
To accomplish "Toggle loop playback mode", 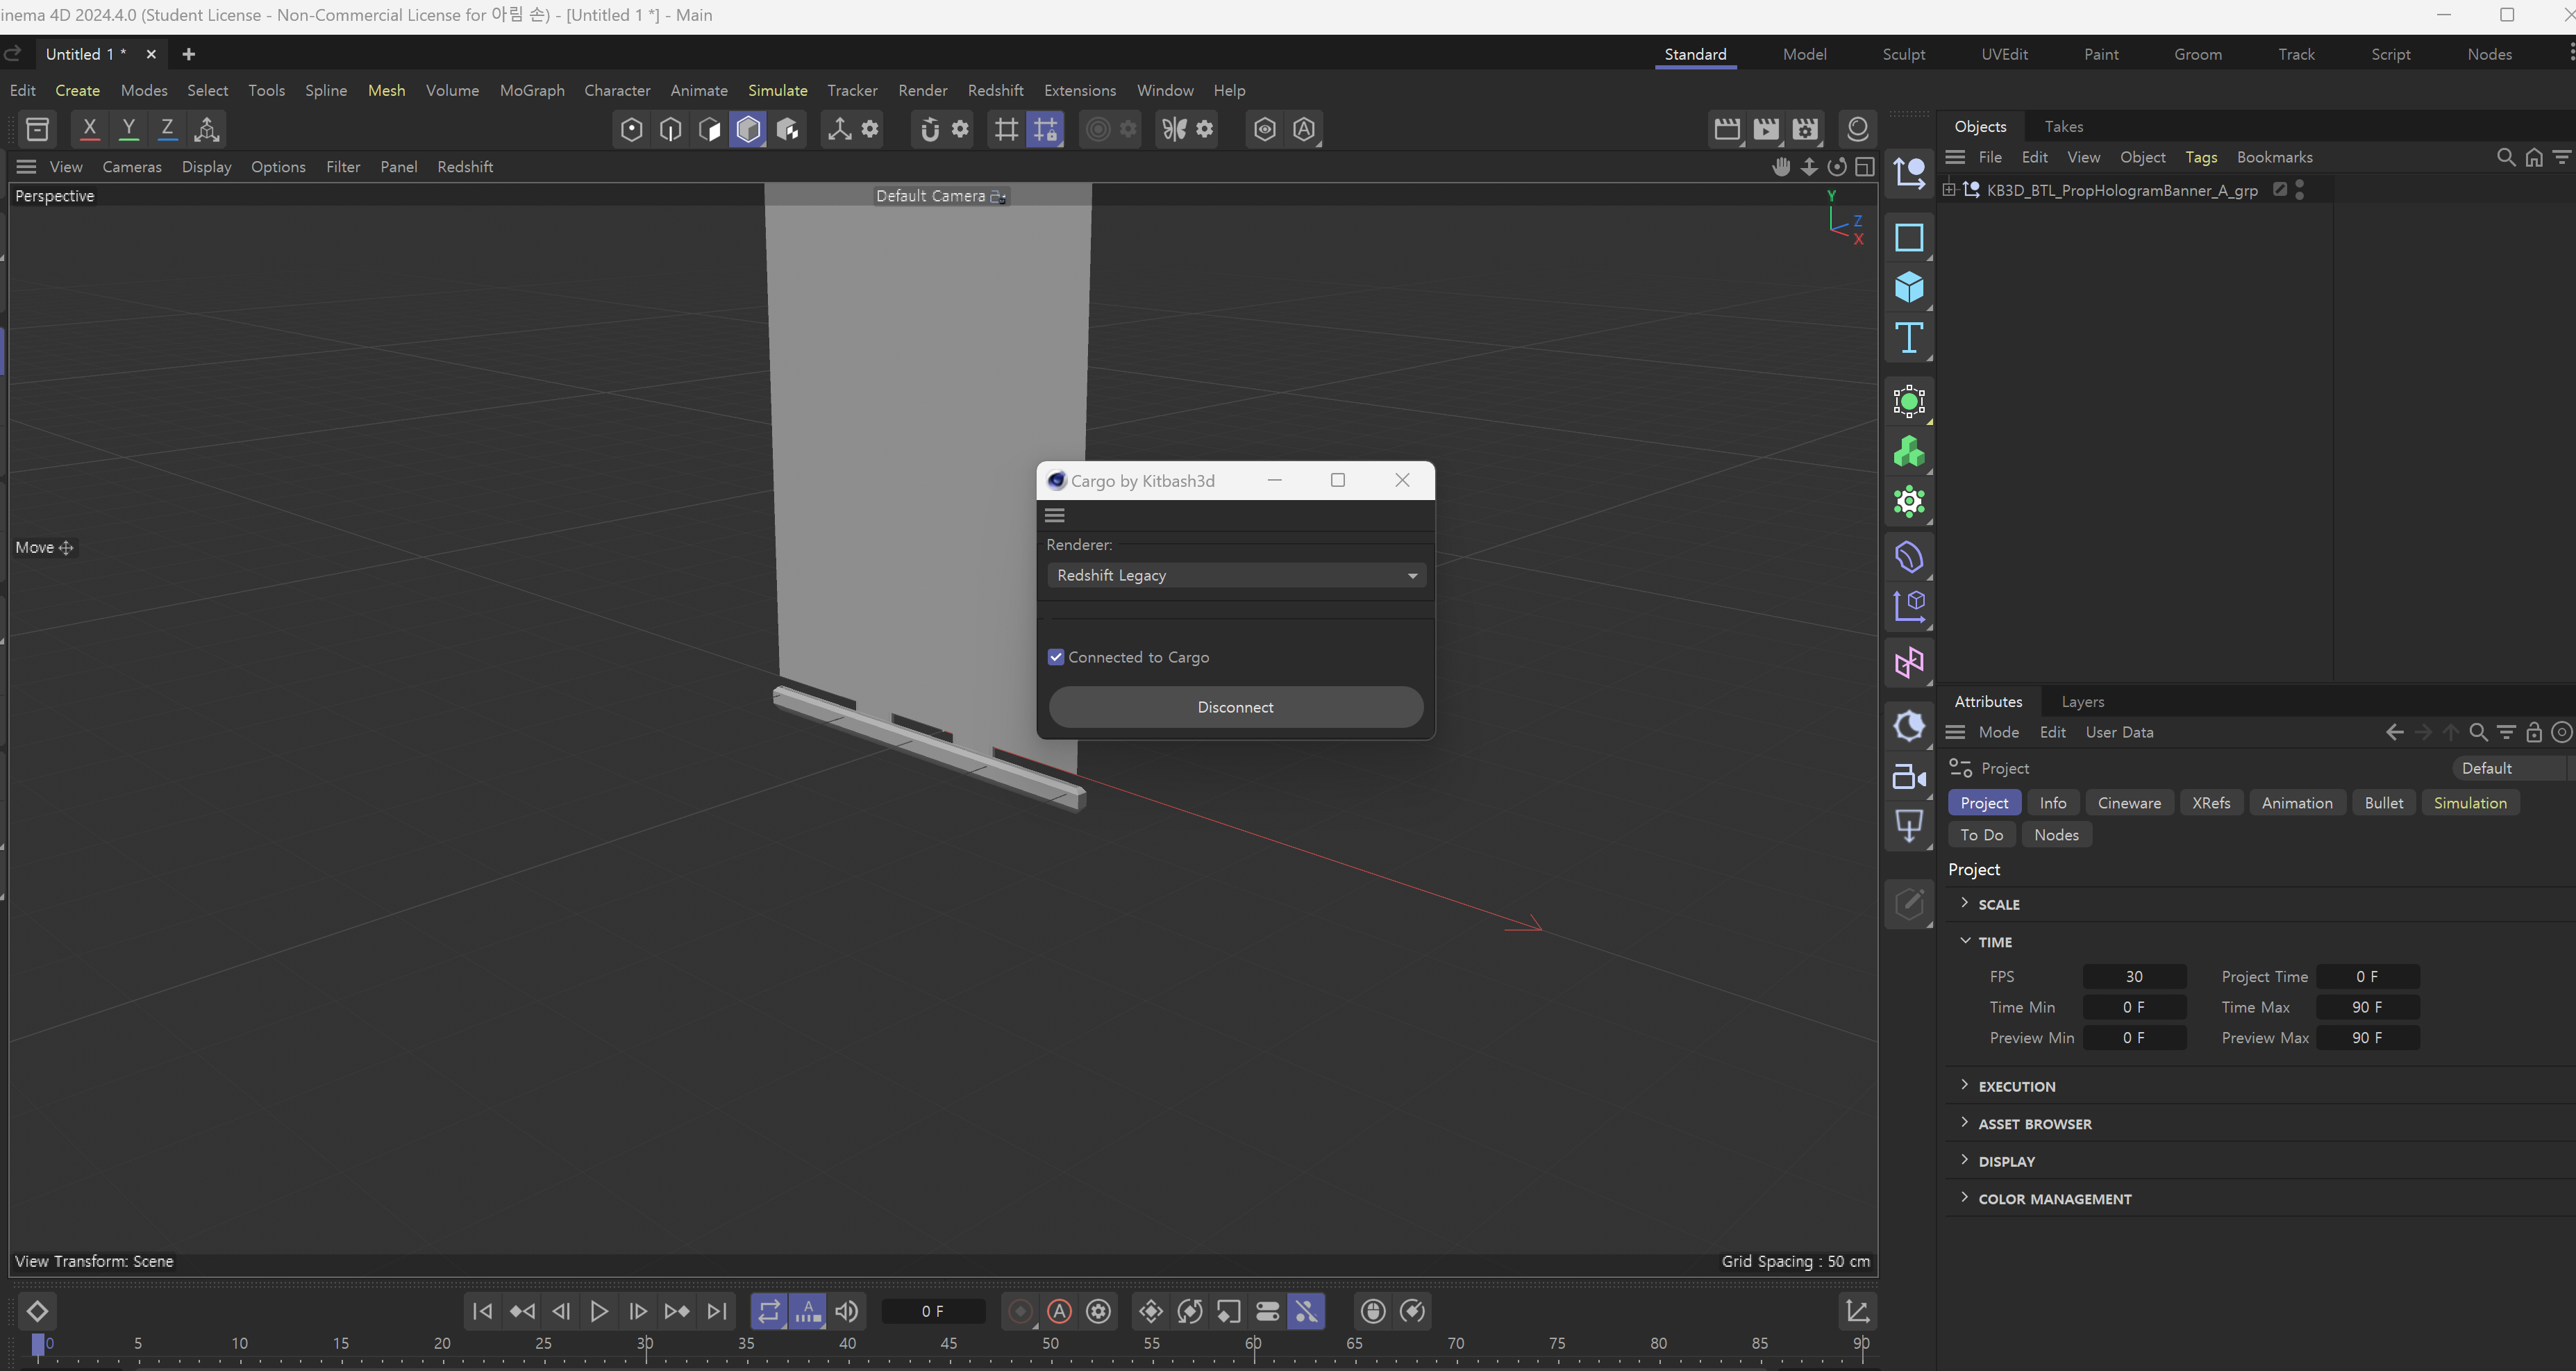I will click(x=769, y=1311).
